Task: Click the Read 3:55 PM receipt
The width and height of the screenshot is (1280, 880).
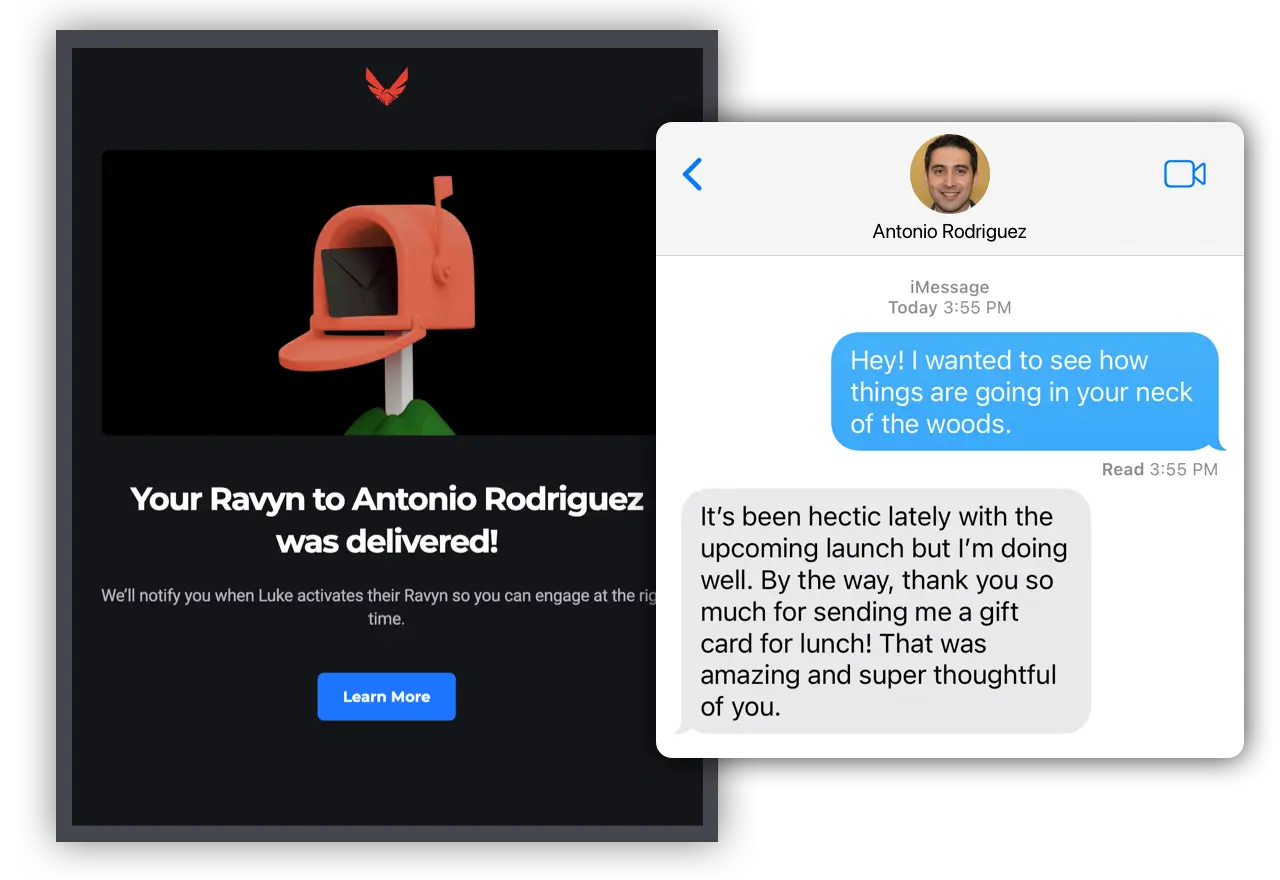Action: tap(1160, 469)
